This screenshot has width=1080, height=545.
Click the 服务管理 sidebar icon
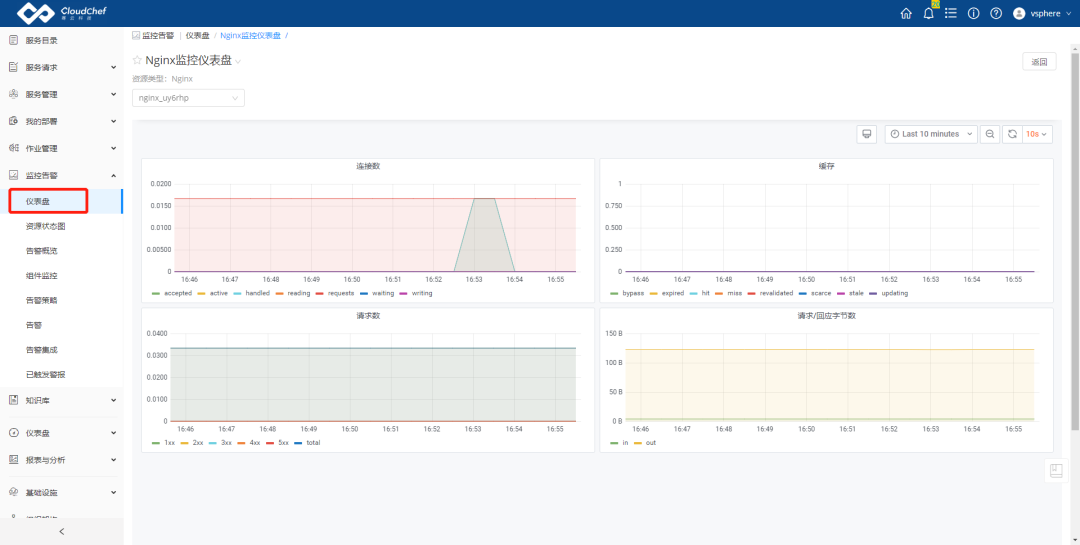coord(12,94)
